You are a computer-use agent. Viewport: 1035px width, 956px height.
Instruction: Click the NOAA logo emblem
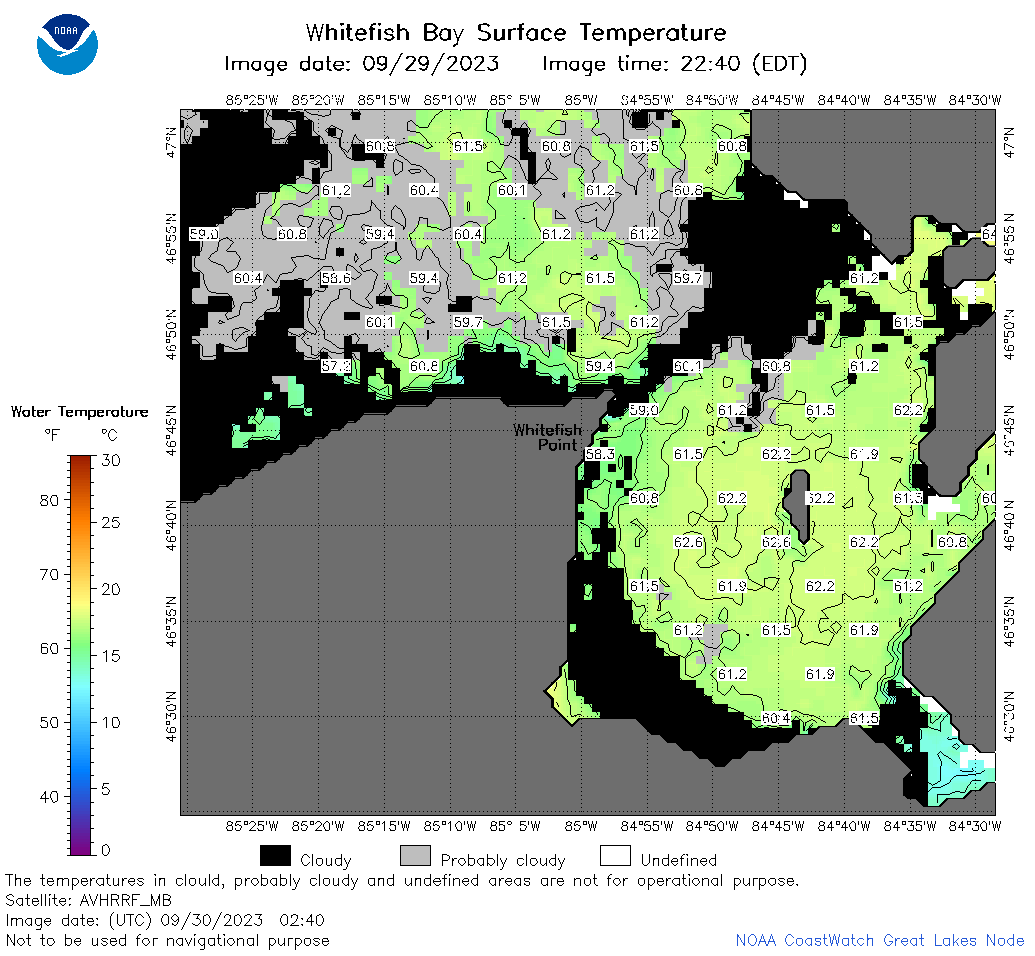(67, 44)
